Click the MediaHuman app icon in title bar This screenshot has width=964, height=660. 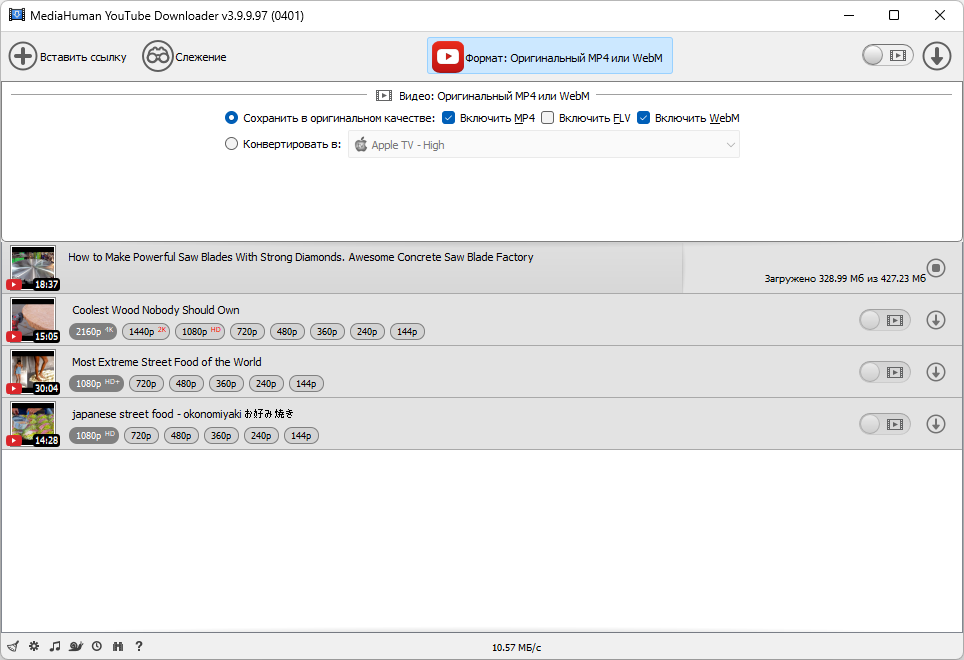click(x=17, y=15)
